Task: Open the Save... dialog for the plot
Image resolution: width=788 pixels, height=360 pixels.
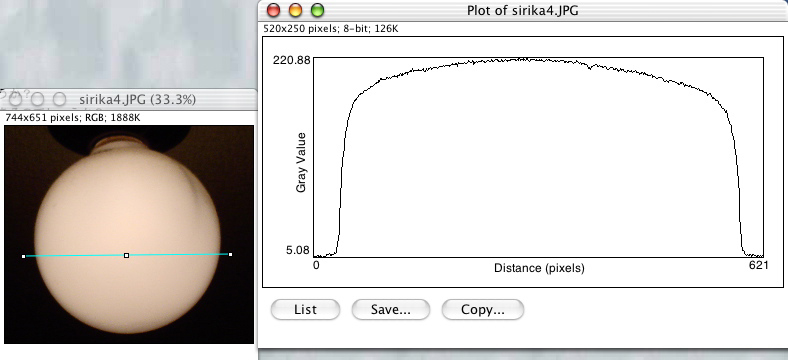Action: click(x=390, y=309)
